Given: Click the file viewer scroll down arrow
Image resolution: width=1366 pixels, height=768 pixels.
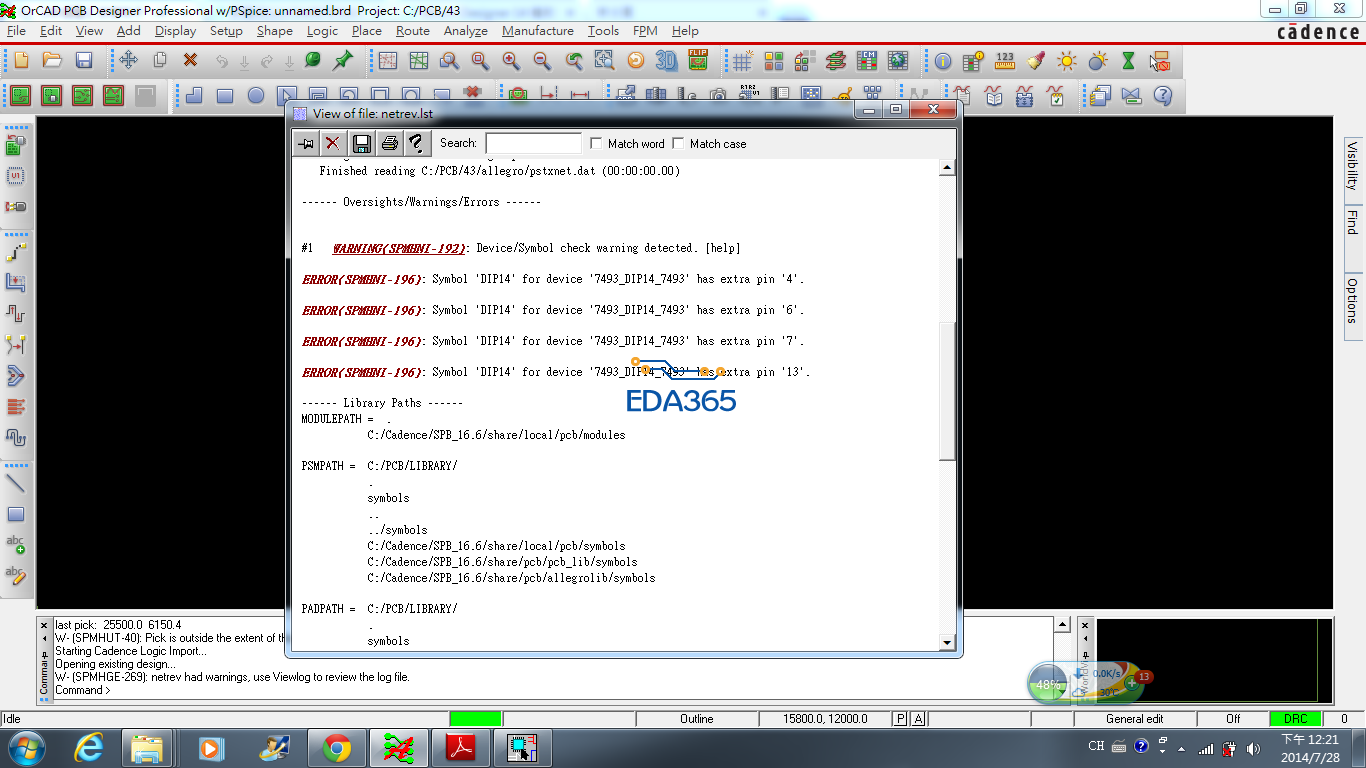Looking at the screenshot, I should pyautogui.click(x=947, y=642).
